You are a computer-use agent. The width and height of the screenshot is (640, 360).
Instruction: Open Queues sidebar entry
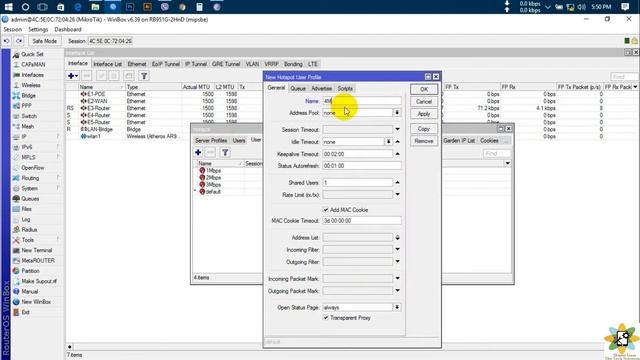(29, 199)
